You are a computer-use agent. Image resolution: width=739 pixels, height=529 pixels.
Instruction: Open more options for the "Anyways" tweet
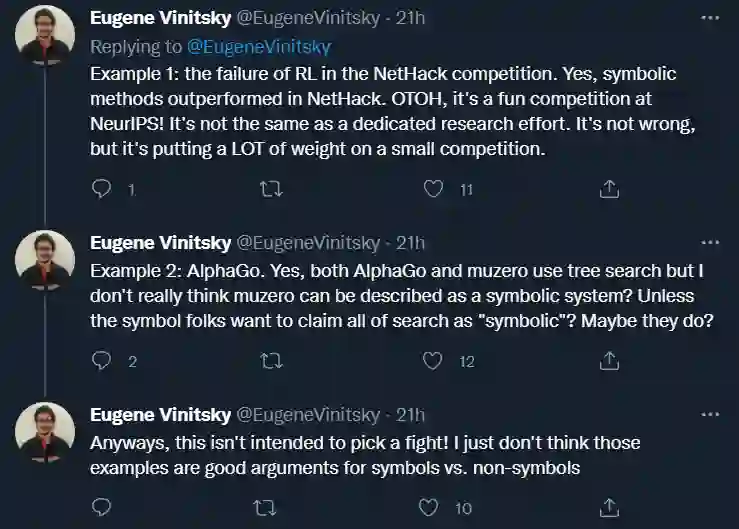click(709, 414)
